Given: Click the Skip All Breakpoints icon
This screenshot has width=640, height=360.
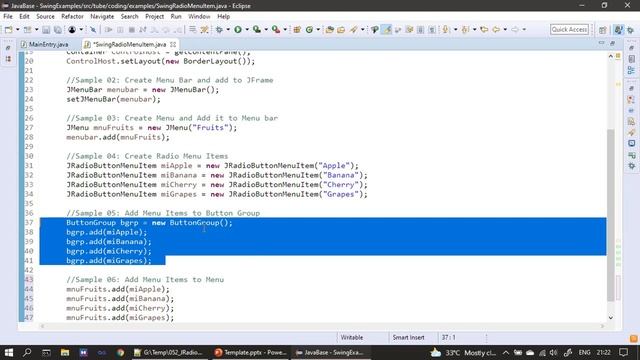Looking at the screenshot, I should coord(93,30).
